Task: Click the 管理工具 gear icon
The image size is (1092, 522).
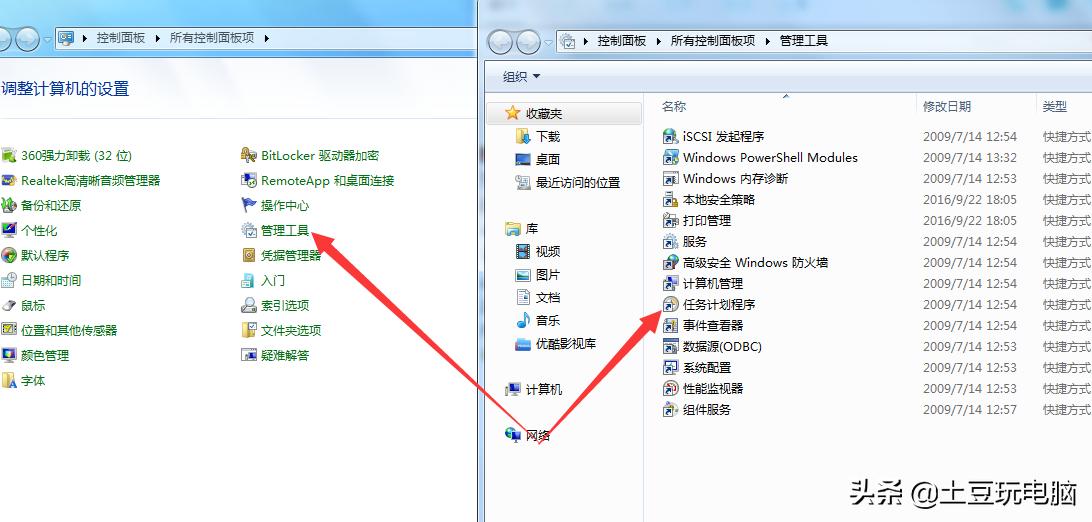Action: click(249, 230)
